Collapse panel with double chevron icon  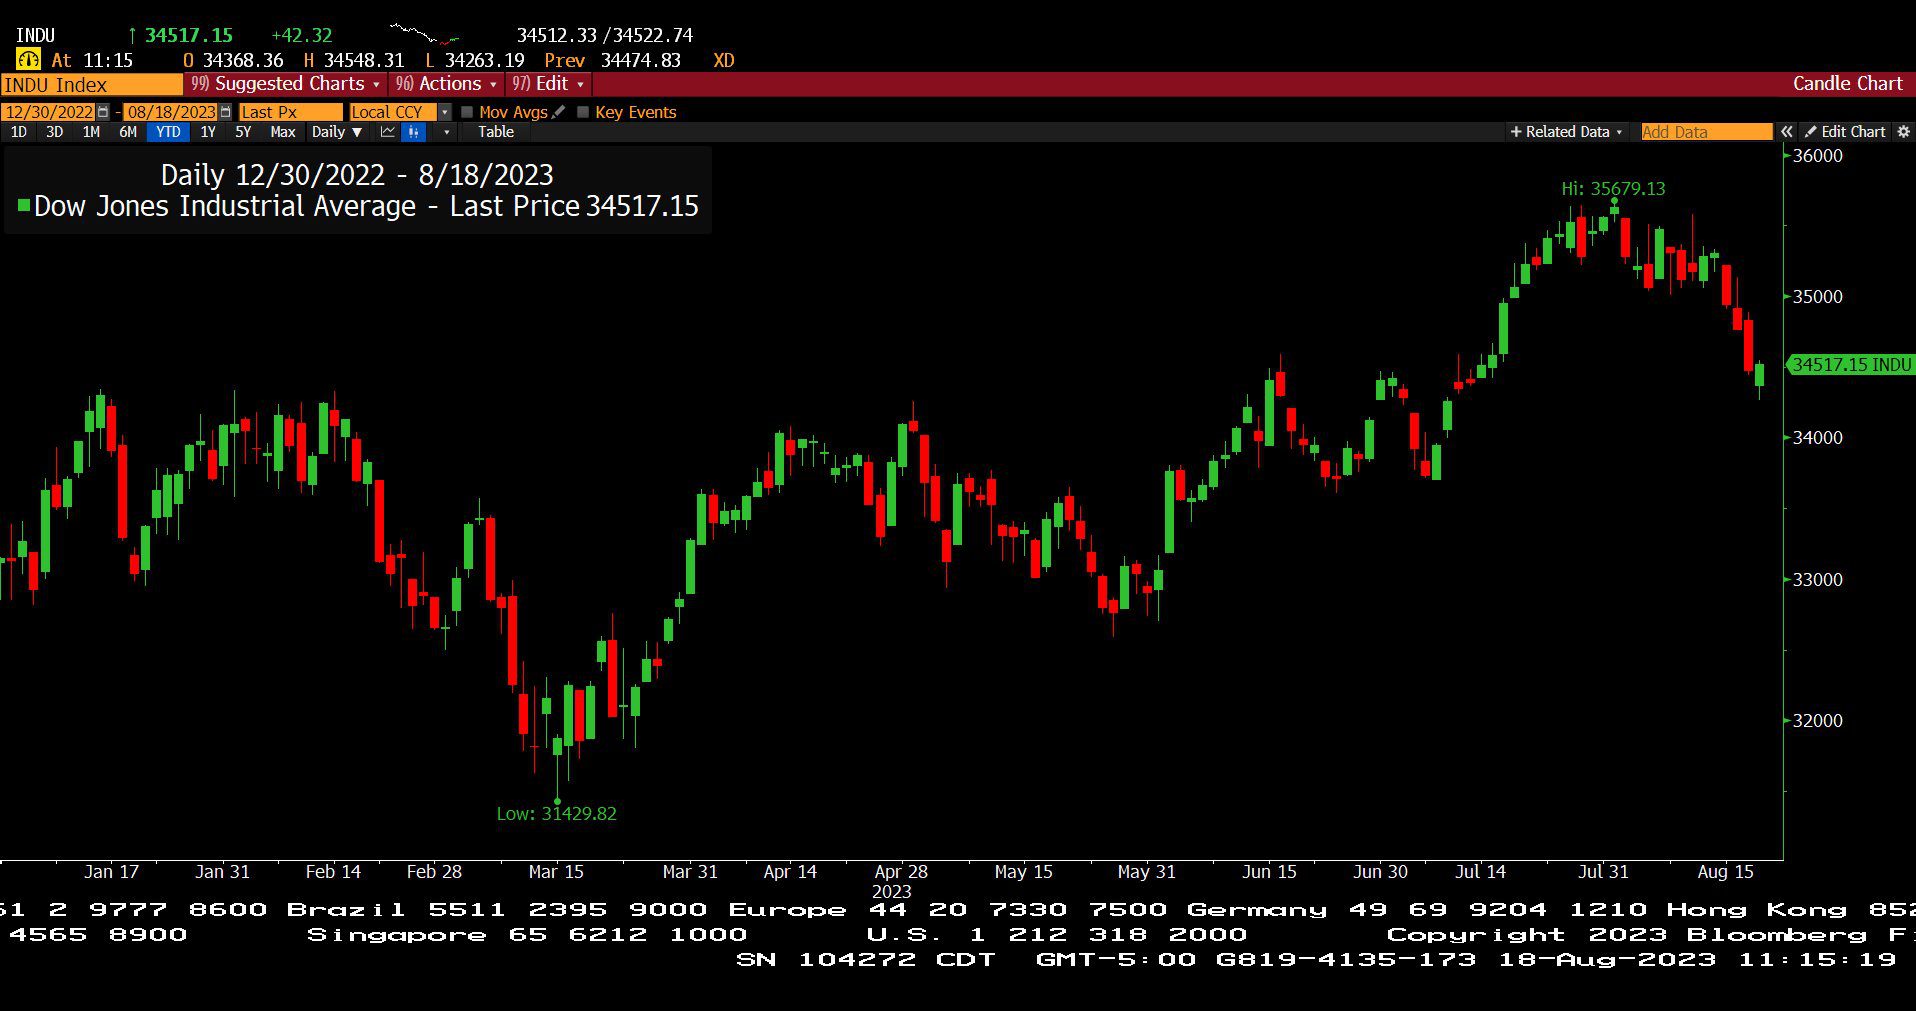tap(1786, 132)
